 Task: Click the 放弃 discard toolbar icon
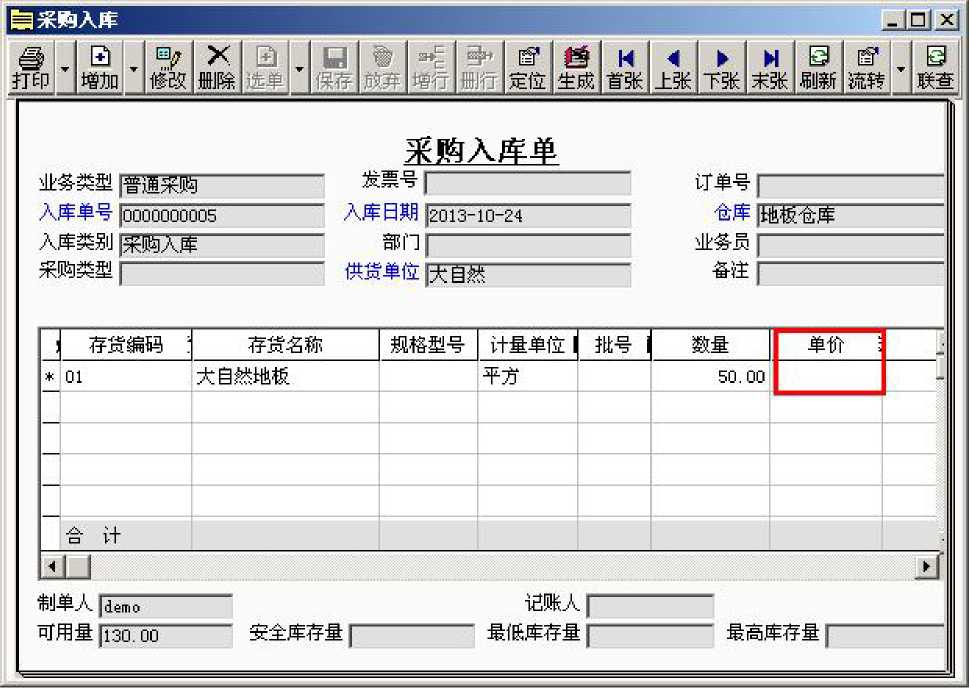[x=383, y=67]
